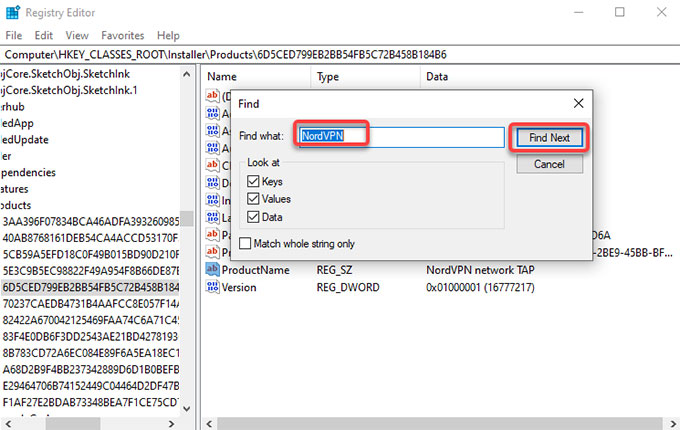Select the A68D2B9F4BB237342889D6D1B0BEFB key
The image size is (680, 430).
point(91,369)
